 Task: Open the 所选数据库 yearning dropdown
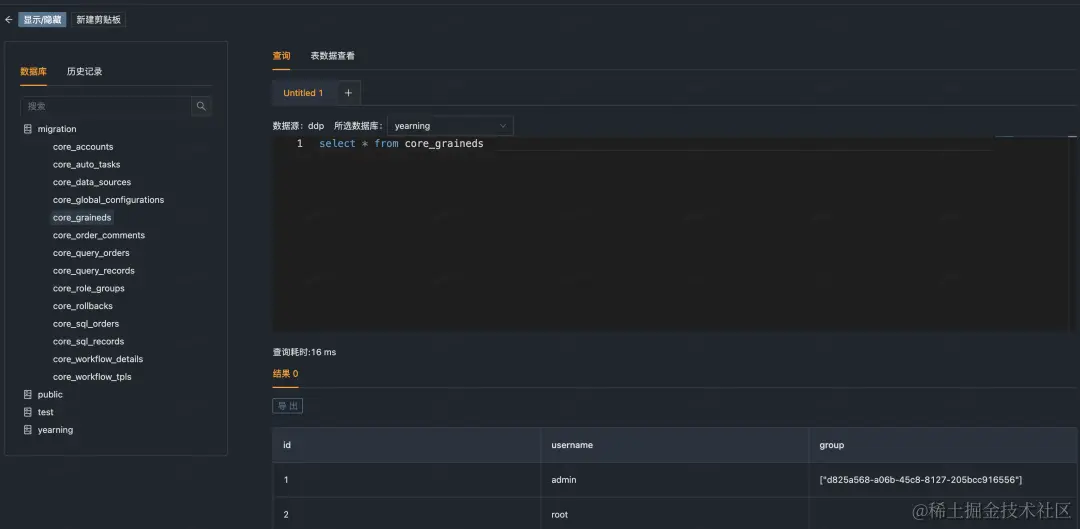(x=450, y=126)
